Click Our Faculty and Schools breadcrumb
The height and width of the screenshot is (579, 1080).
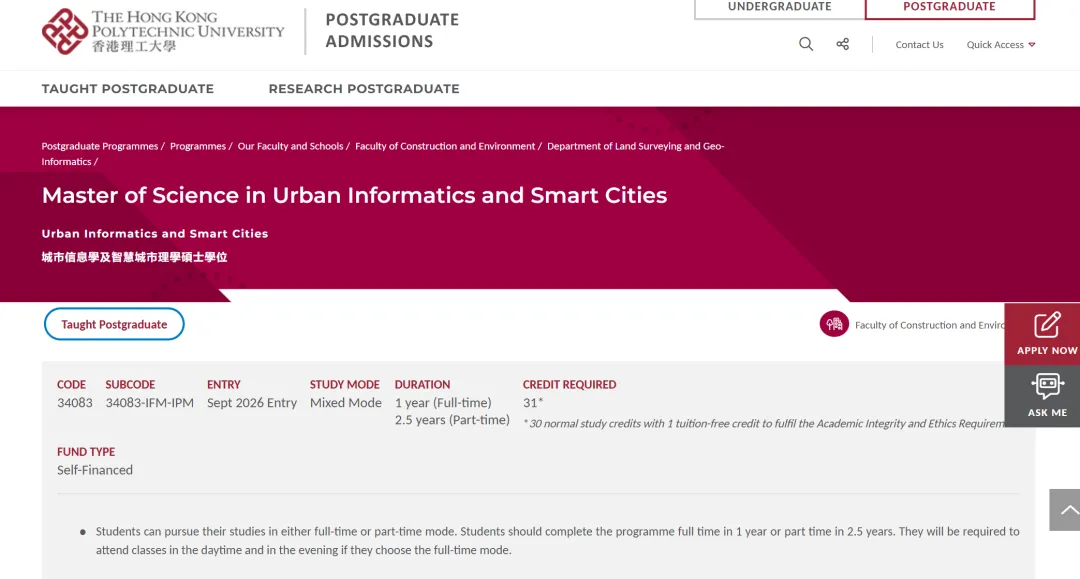tap(290, 146)
